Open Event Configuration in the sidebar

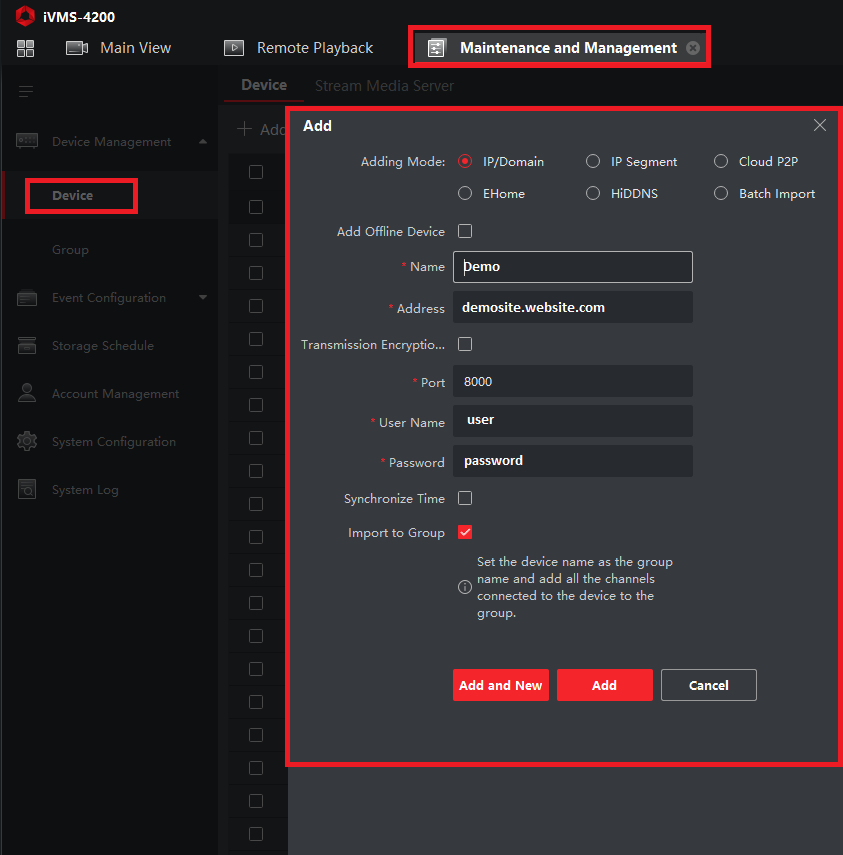coord(108,298)
